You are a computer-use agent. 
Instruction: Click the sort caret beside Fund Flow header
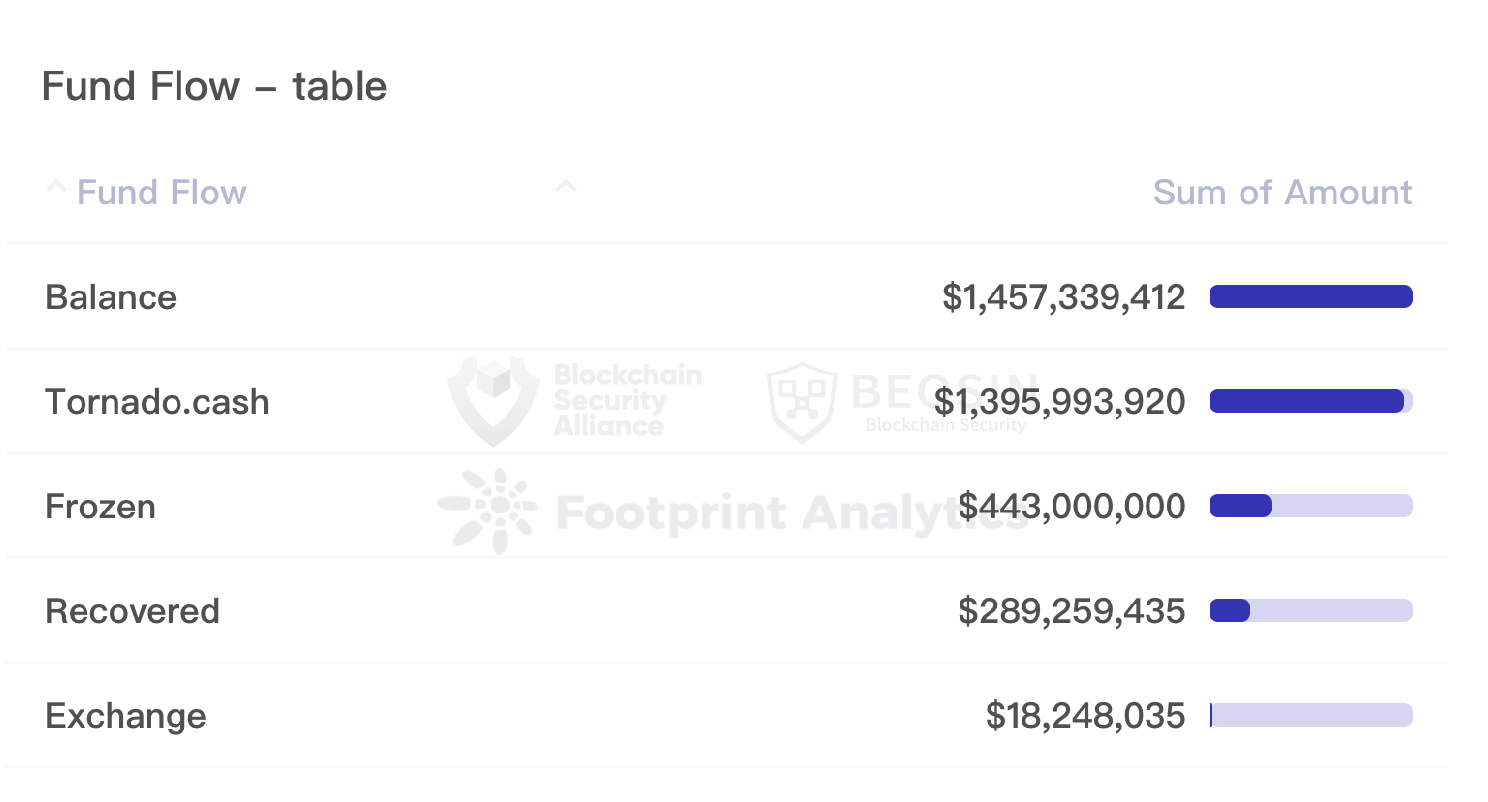click(57, 187)
